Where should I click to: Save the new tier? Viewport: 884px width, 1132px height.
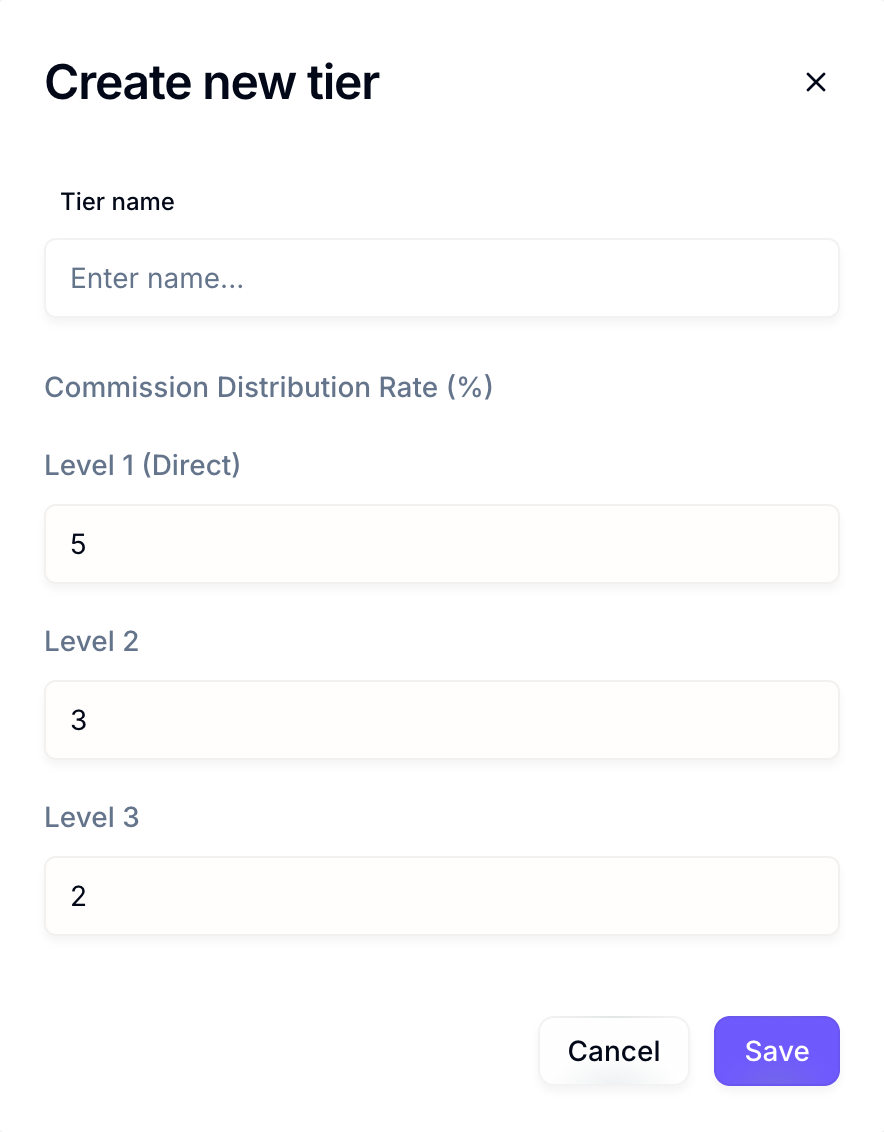point(776,1051)
